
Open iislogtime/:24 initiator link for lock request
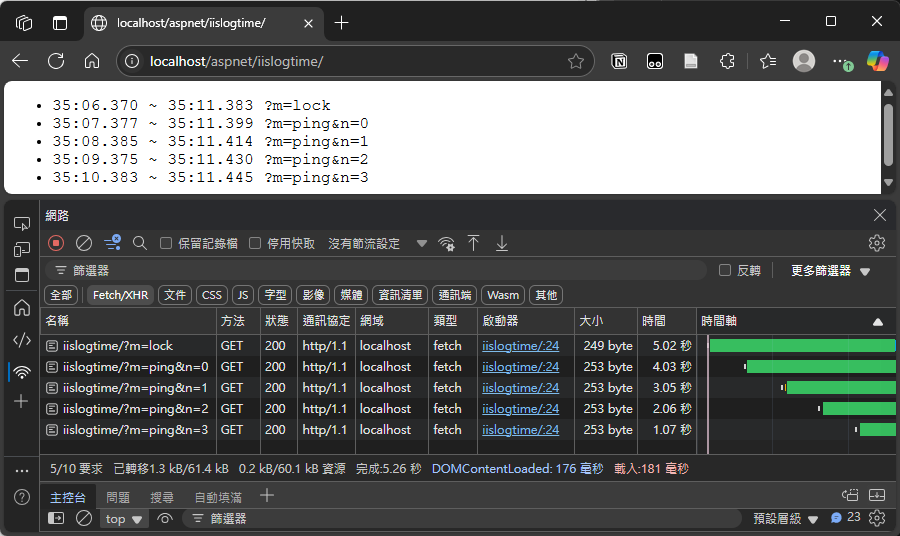point(520,346)
